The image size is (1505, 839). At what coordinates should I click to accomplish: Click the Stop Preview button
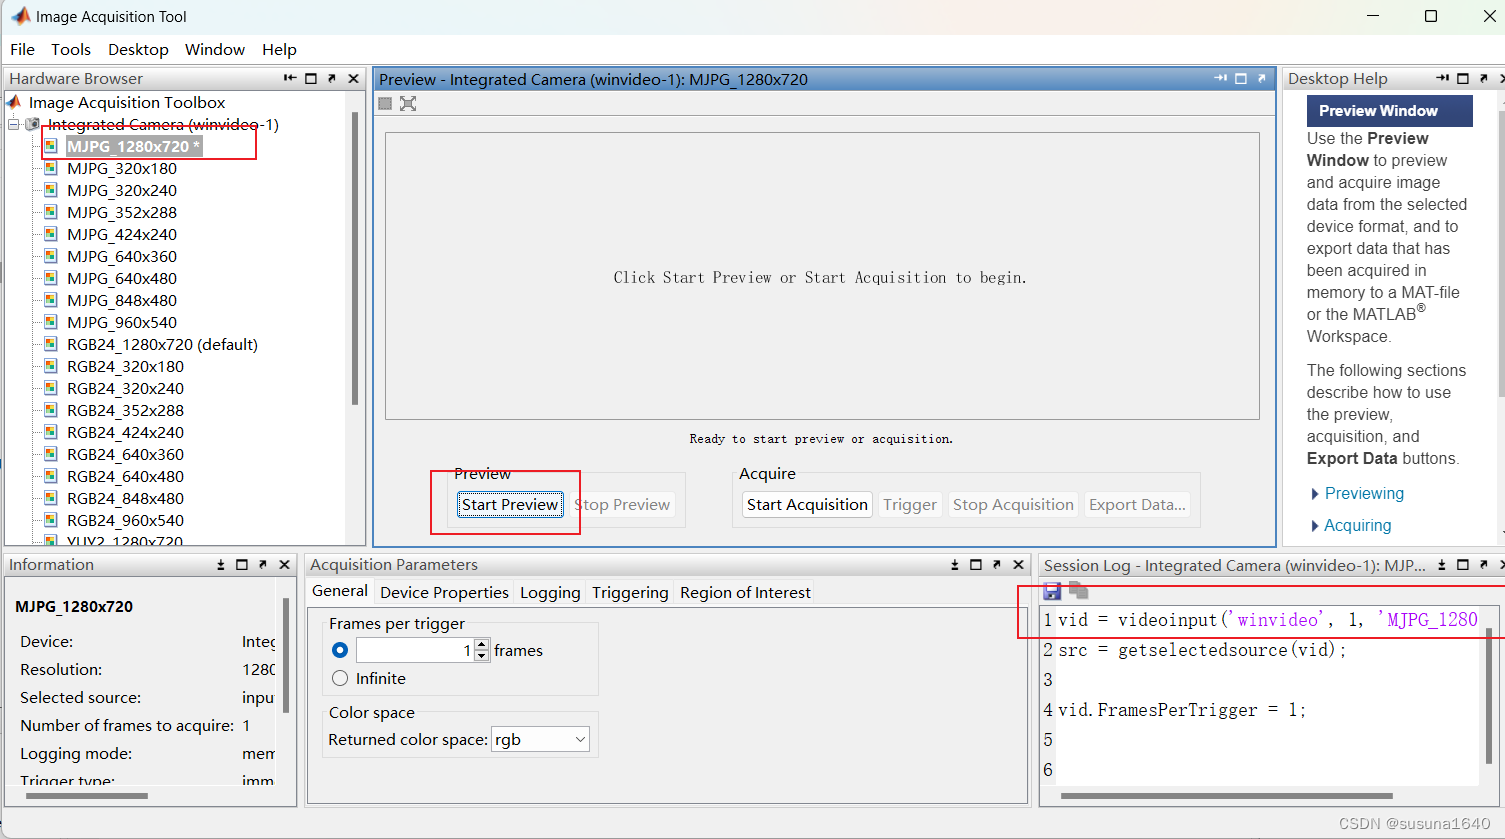(622, 504)
